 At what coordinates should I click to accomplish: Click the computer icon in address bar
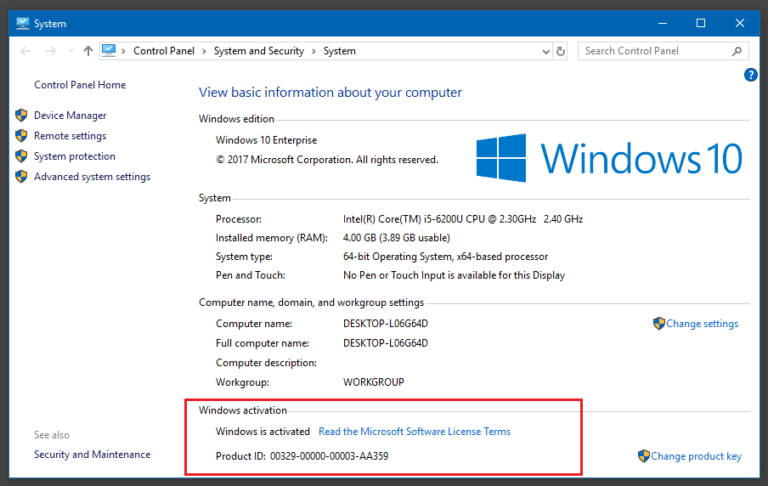[x=109, y=51]
